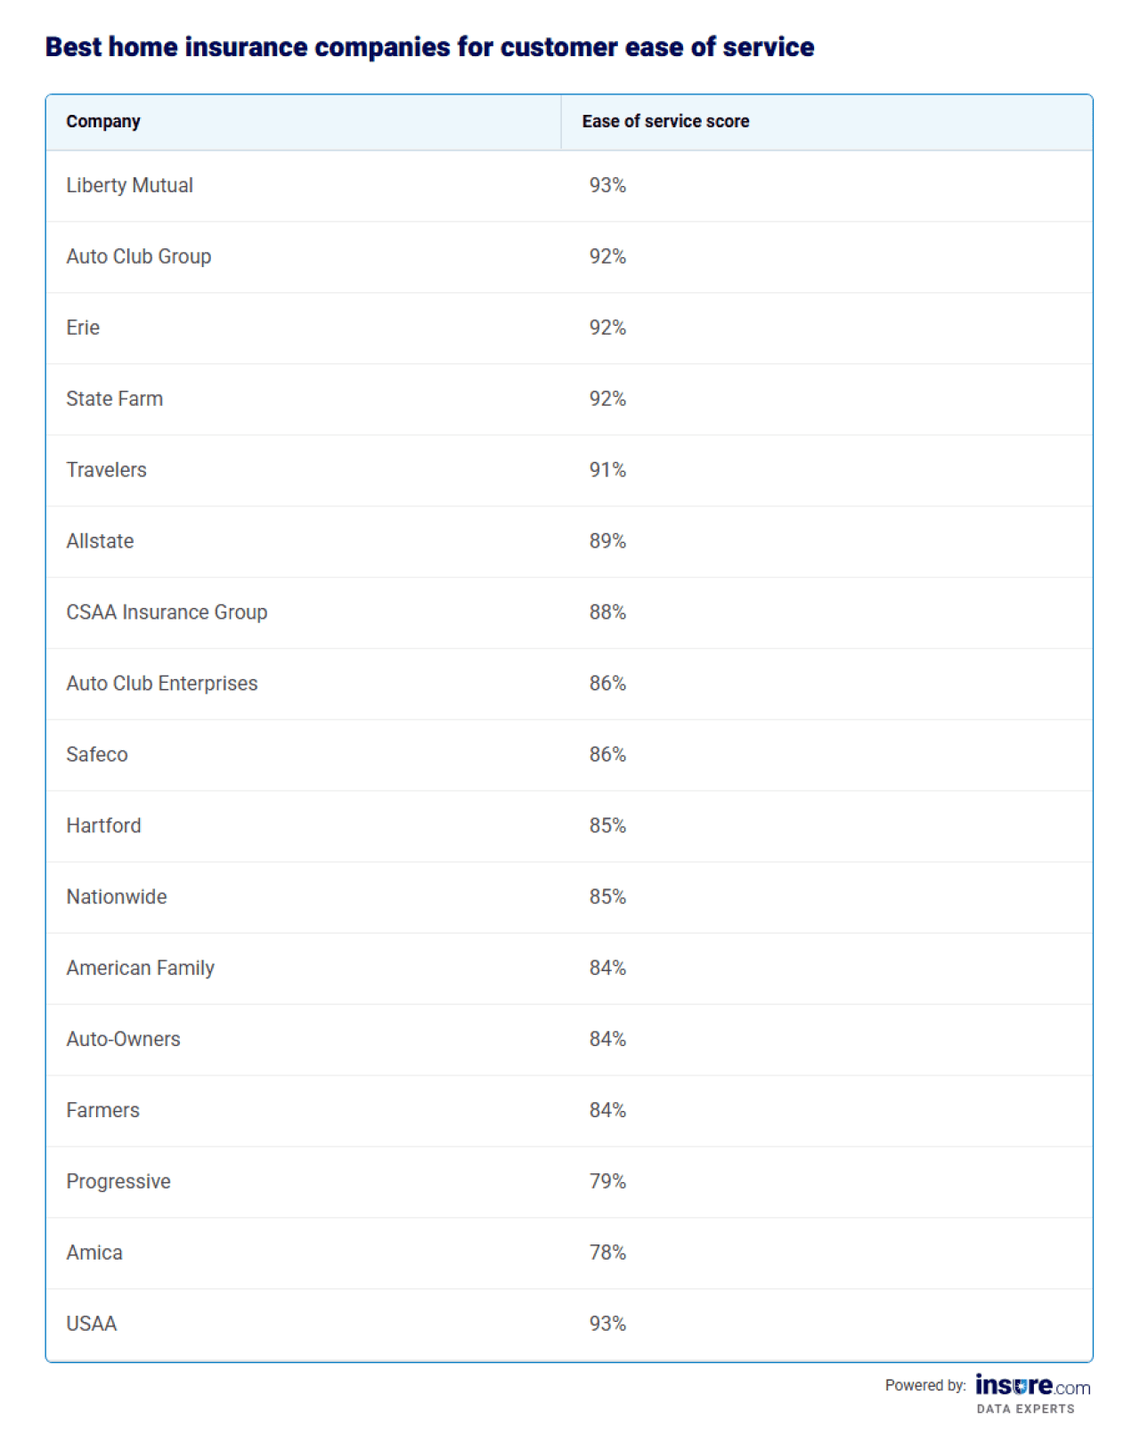Click the table title heading text
Screen dimensions: 1140x1443
(x=430, y=47)
